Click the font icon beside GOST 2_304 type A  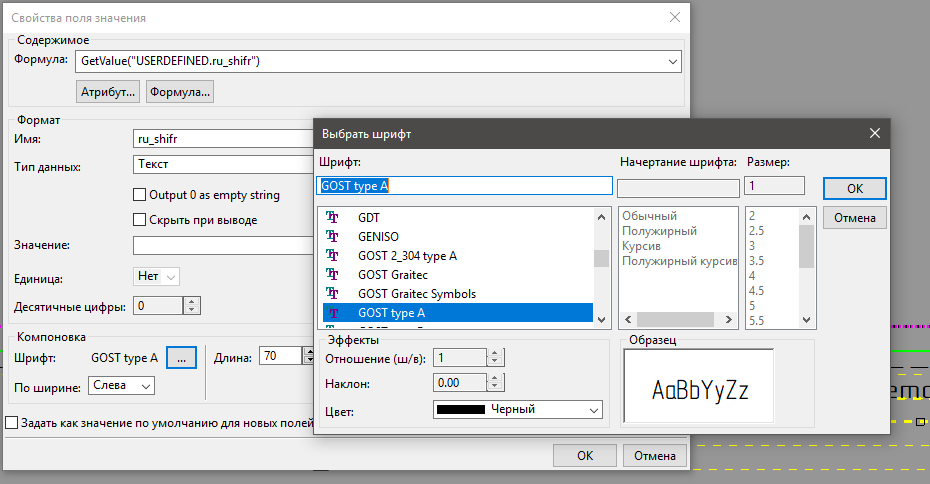(x=333, y=255)
